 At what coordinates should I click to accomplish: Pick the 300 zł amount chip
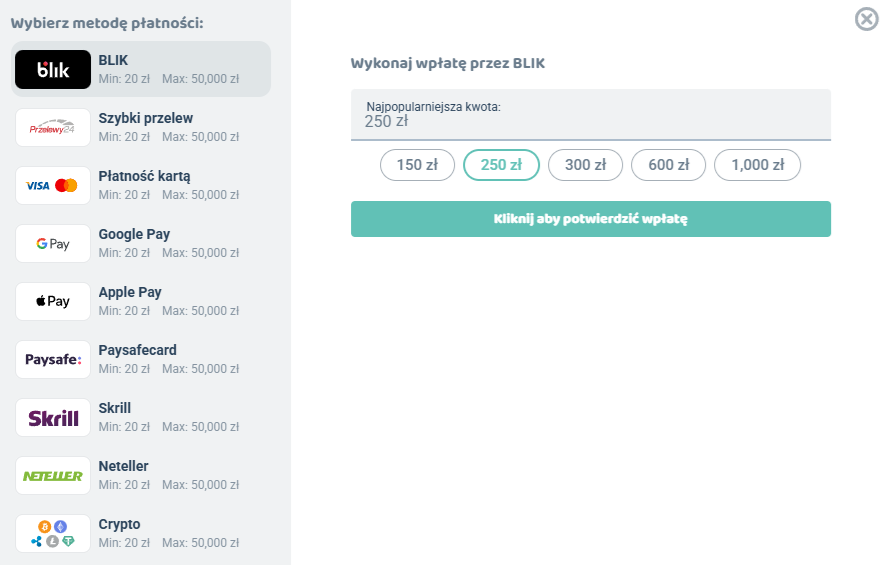tap(585, 165)
